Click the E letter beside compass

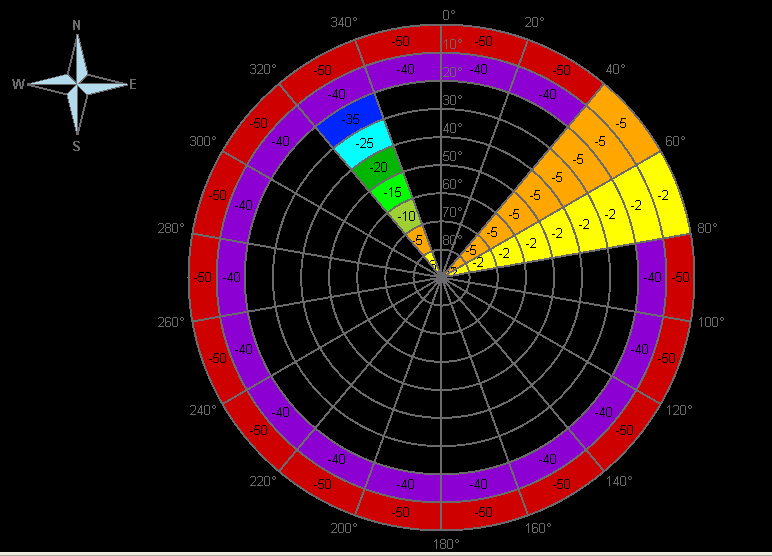coord(132,85)
